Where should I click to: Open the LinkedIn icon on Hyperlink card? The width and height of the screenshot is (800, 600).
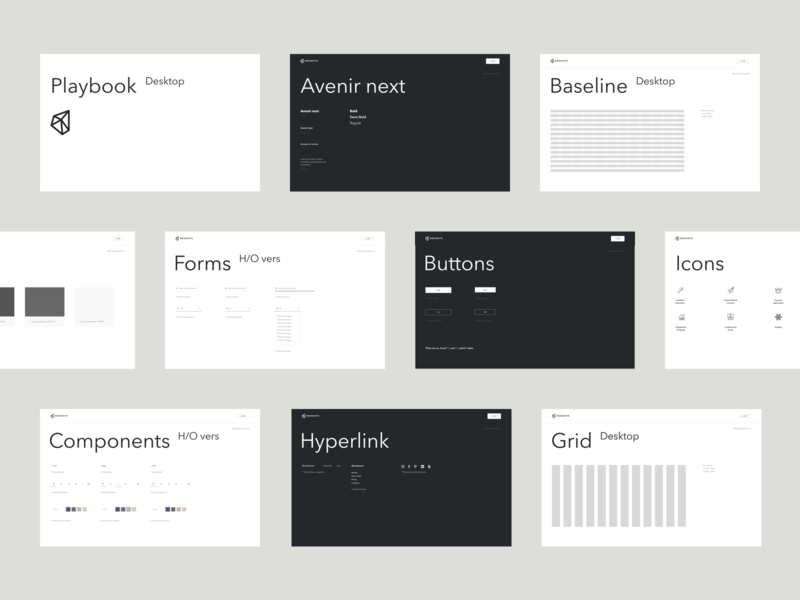click(422, 466)
